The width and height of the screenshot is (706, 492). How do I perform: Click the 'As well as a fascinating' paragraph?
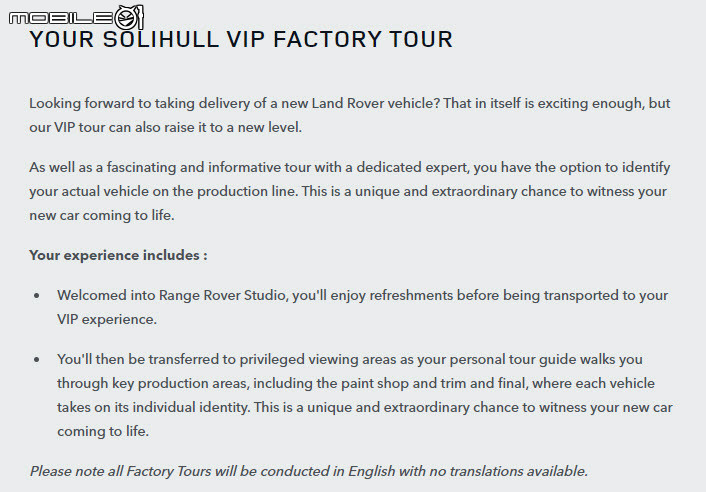[350, 191]
